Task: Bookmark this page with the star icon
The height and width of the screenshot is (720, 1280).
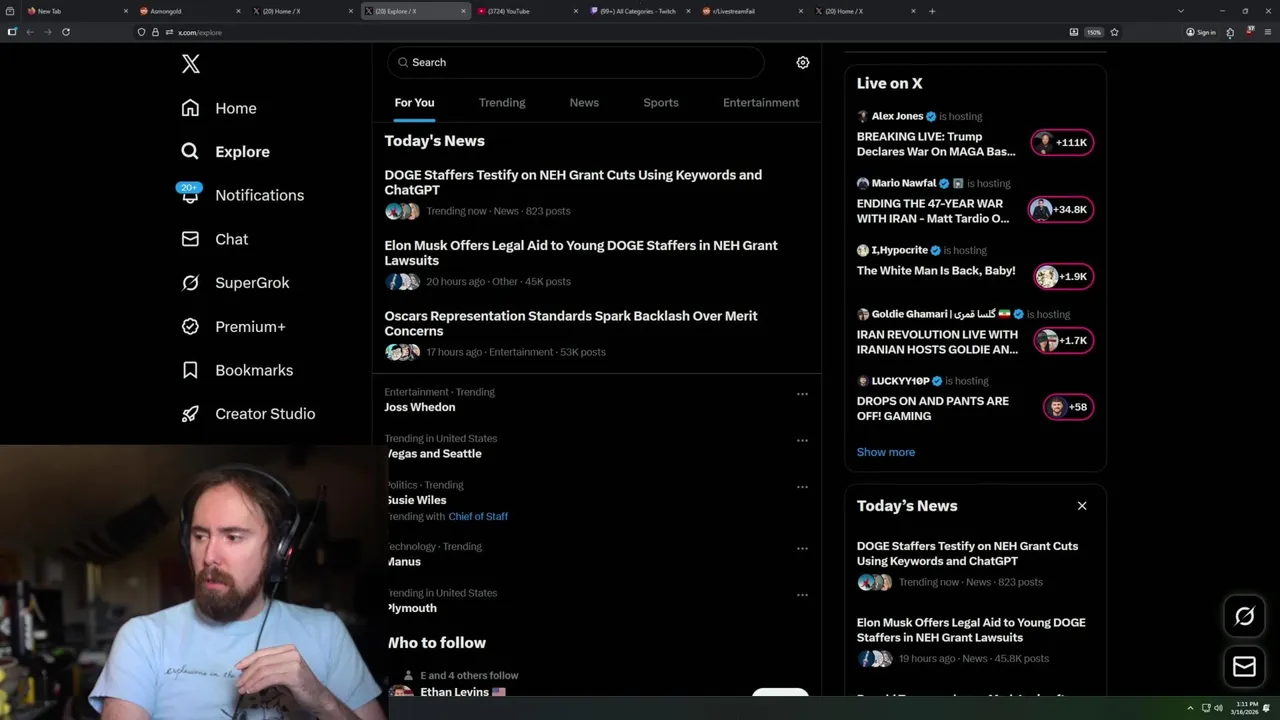Action: click(x=1114, y=32)
